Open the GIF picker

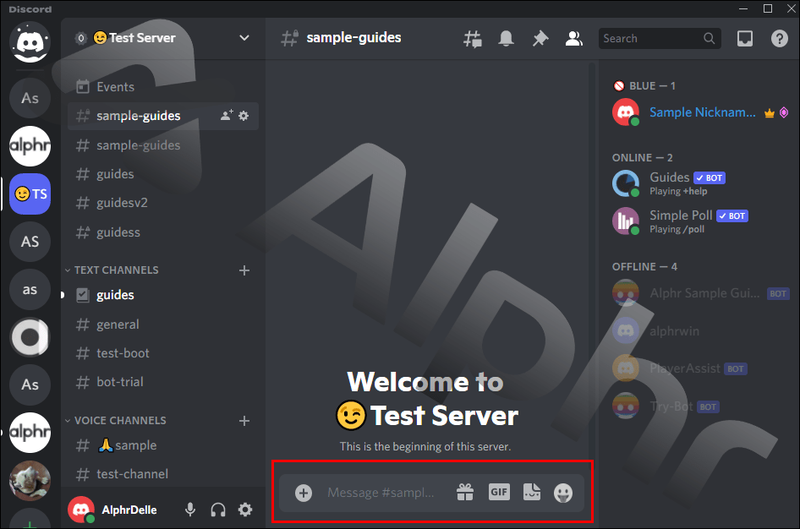pos(499,492)
